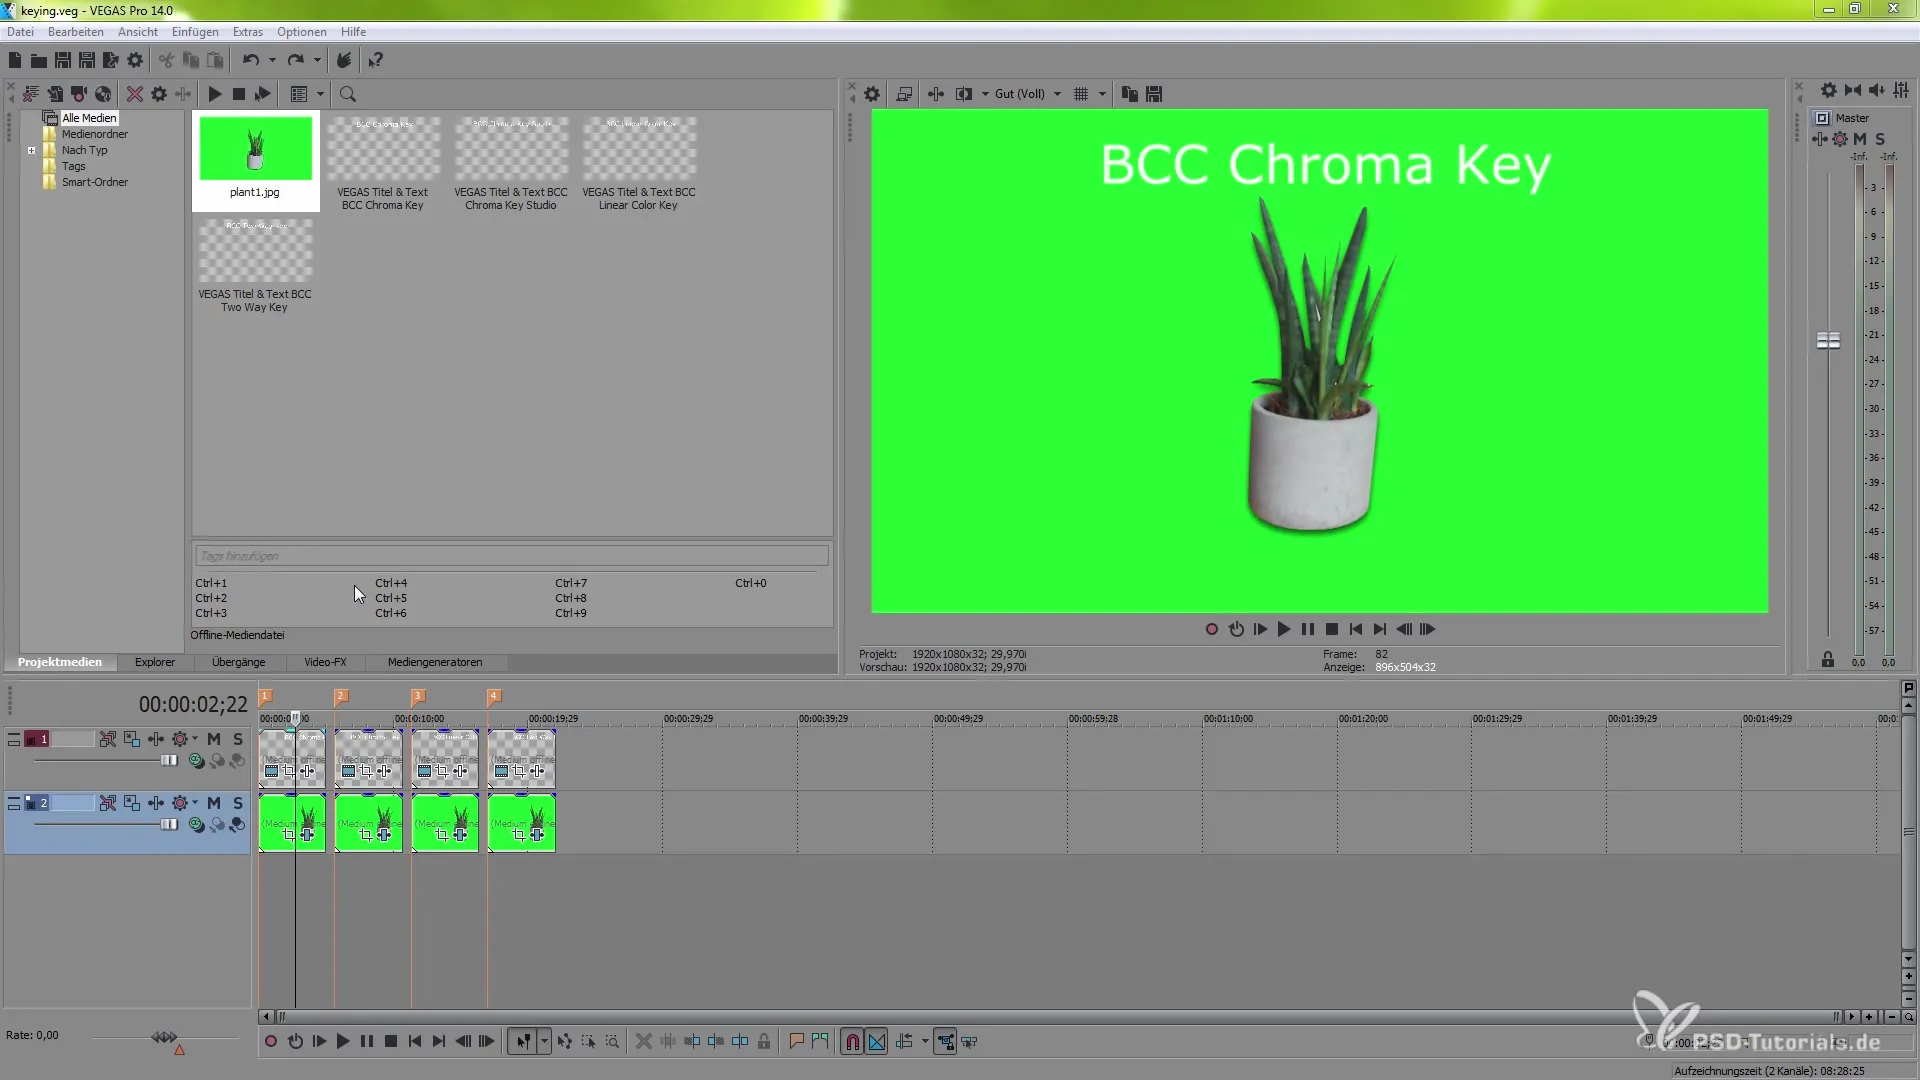The width and height of the screenshot is (1920, 1080).
Task: Start preview of selected media in Project Media
Action: coord(215,94)
